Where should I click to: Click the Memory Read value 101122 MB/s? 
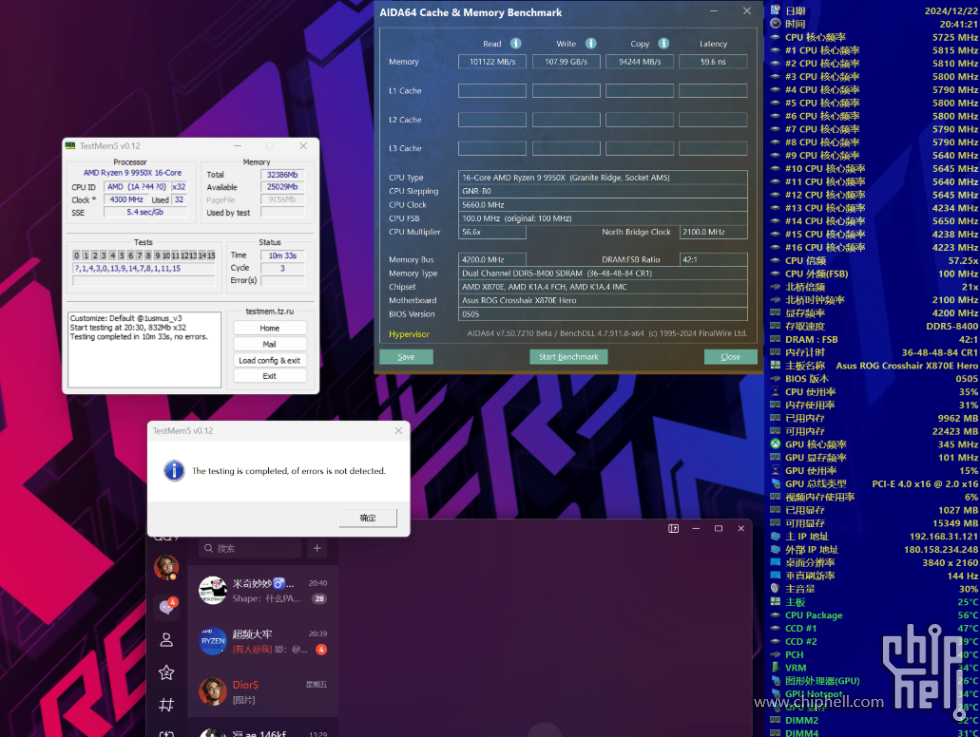[492, 62]
